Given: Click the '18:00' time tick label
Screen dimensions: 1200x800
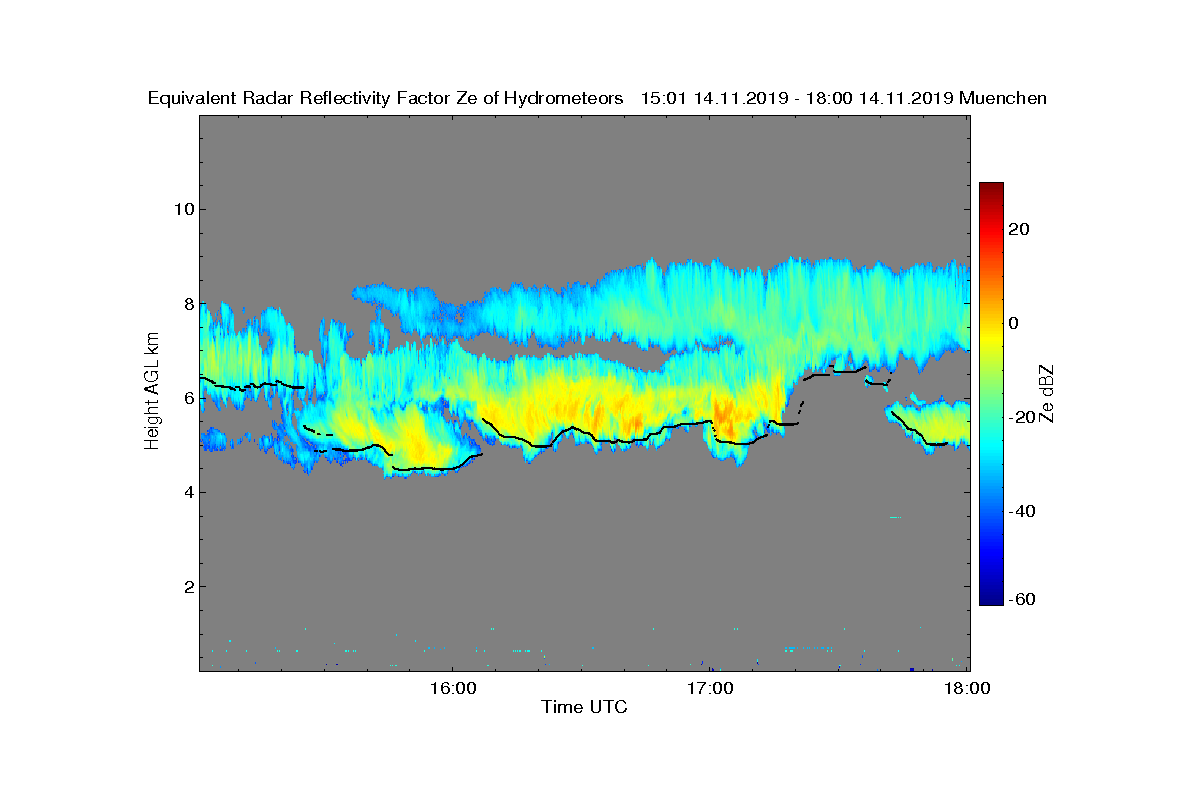Looking at the screenshot, I should 967,688.
